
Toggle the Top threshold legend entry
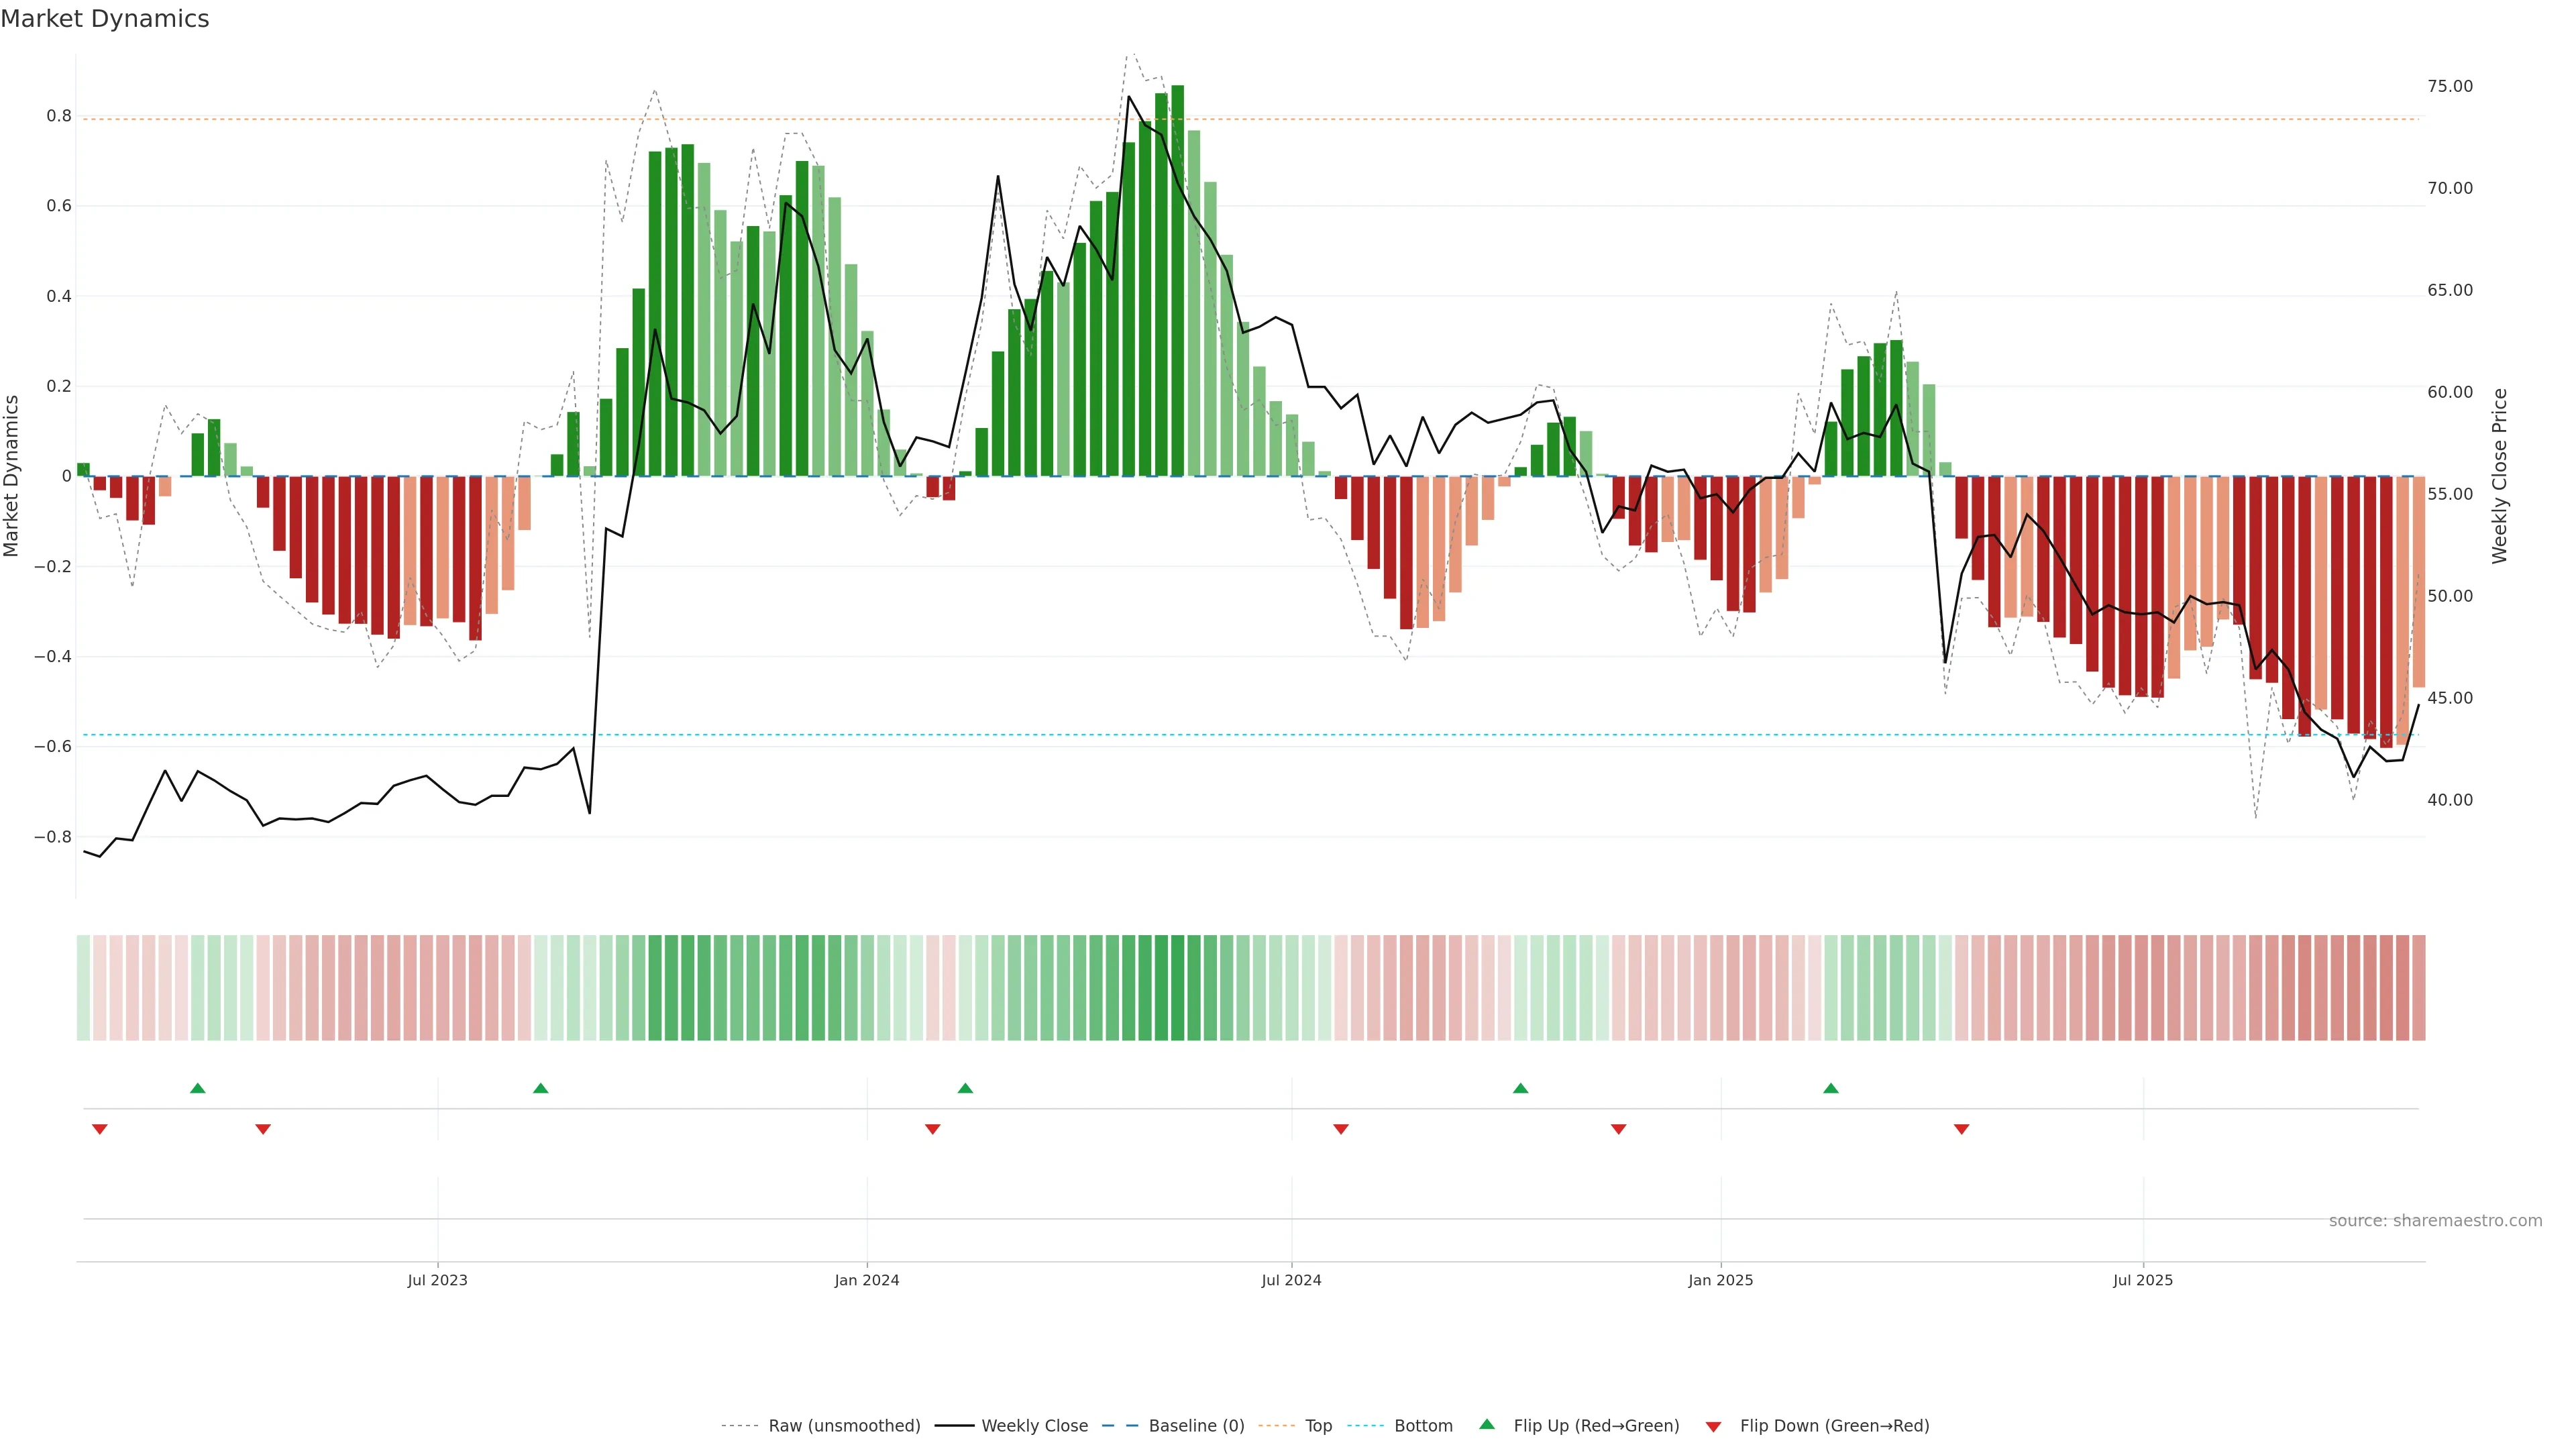tap(1318, 1426)
